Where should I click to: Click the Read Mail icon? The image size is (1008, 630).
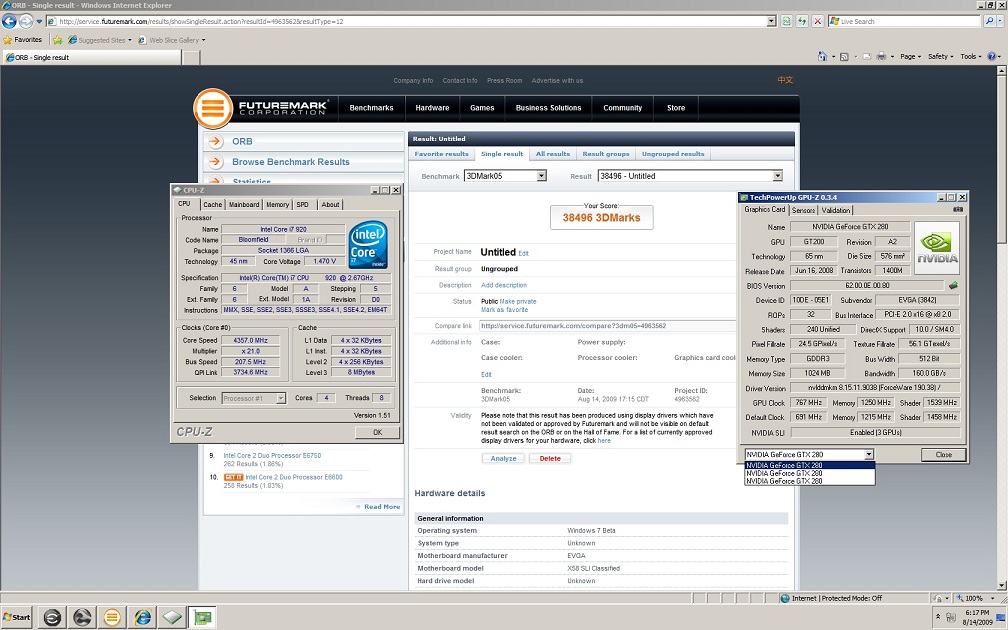866,57
